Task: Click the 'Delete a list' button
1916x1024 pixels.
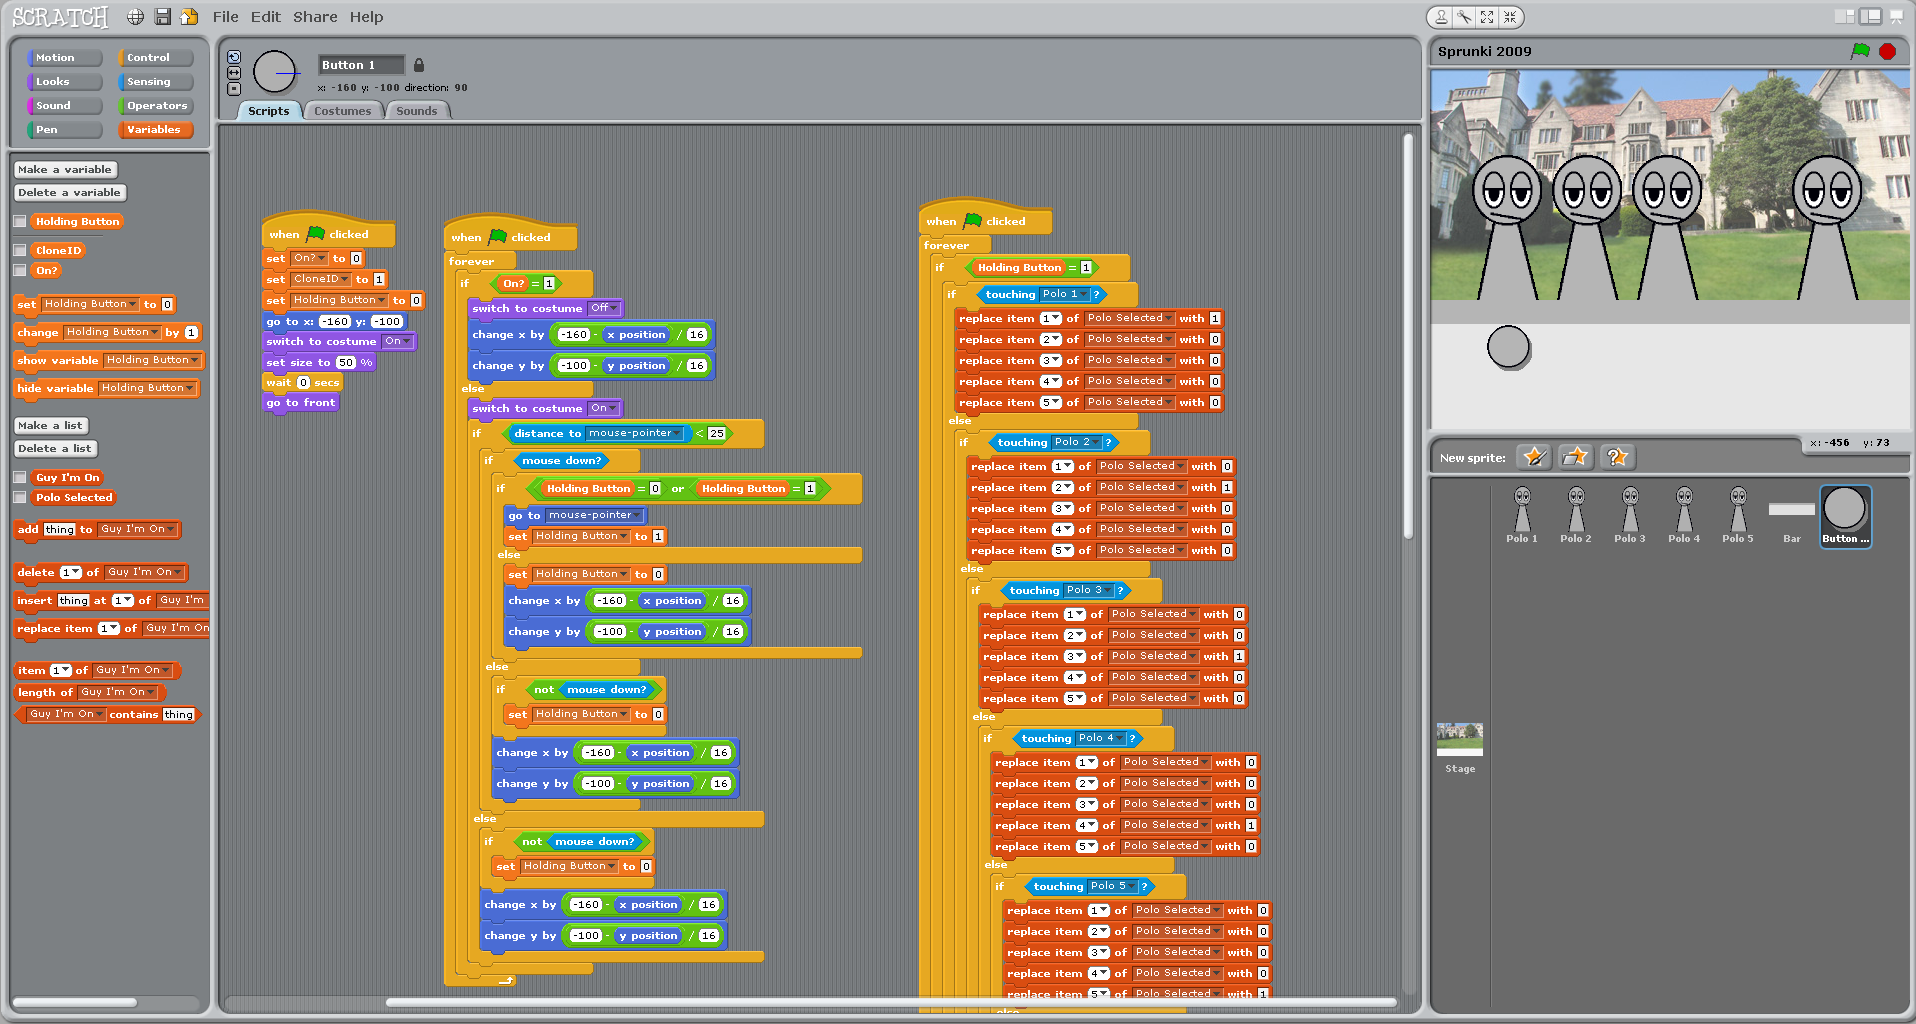Action: [55, 449]
